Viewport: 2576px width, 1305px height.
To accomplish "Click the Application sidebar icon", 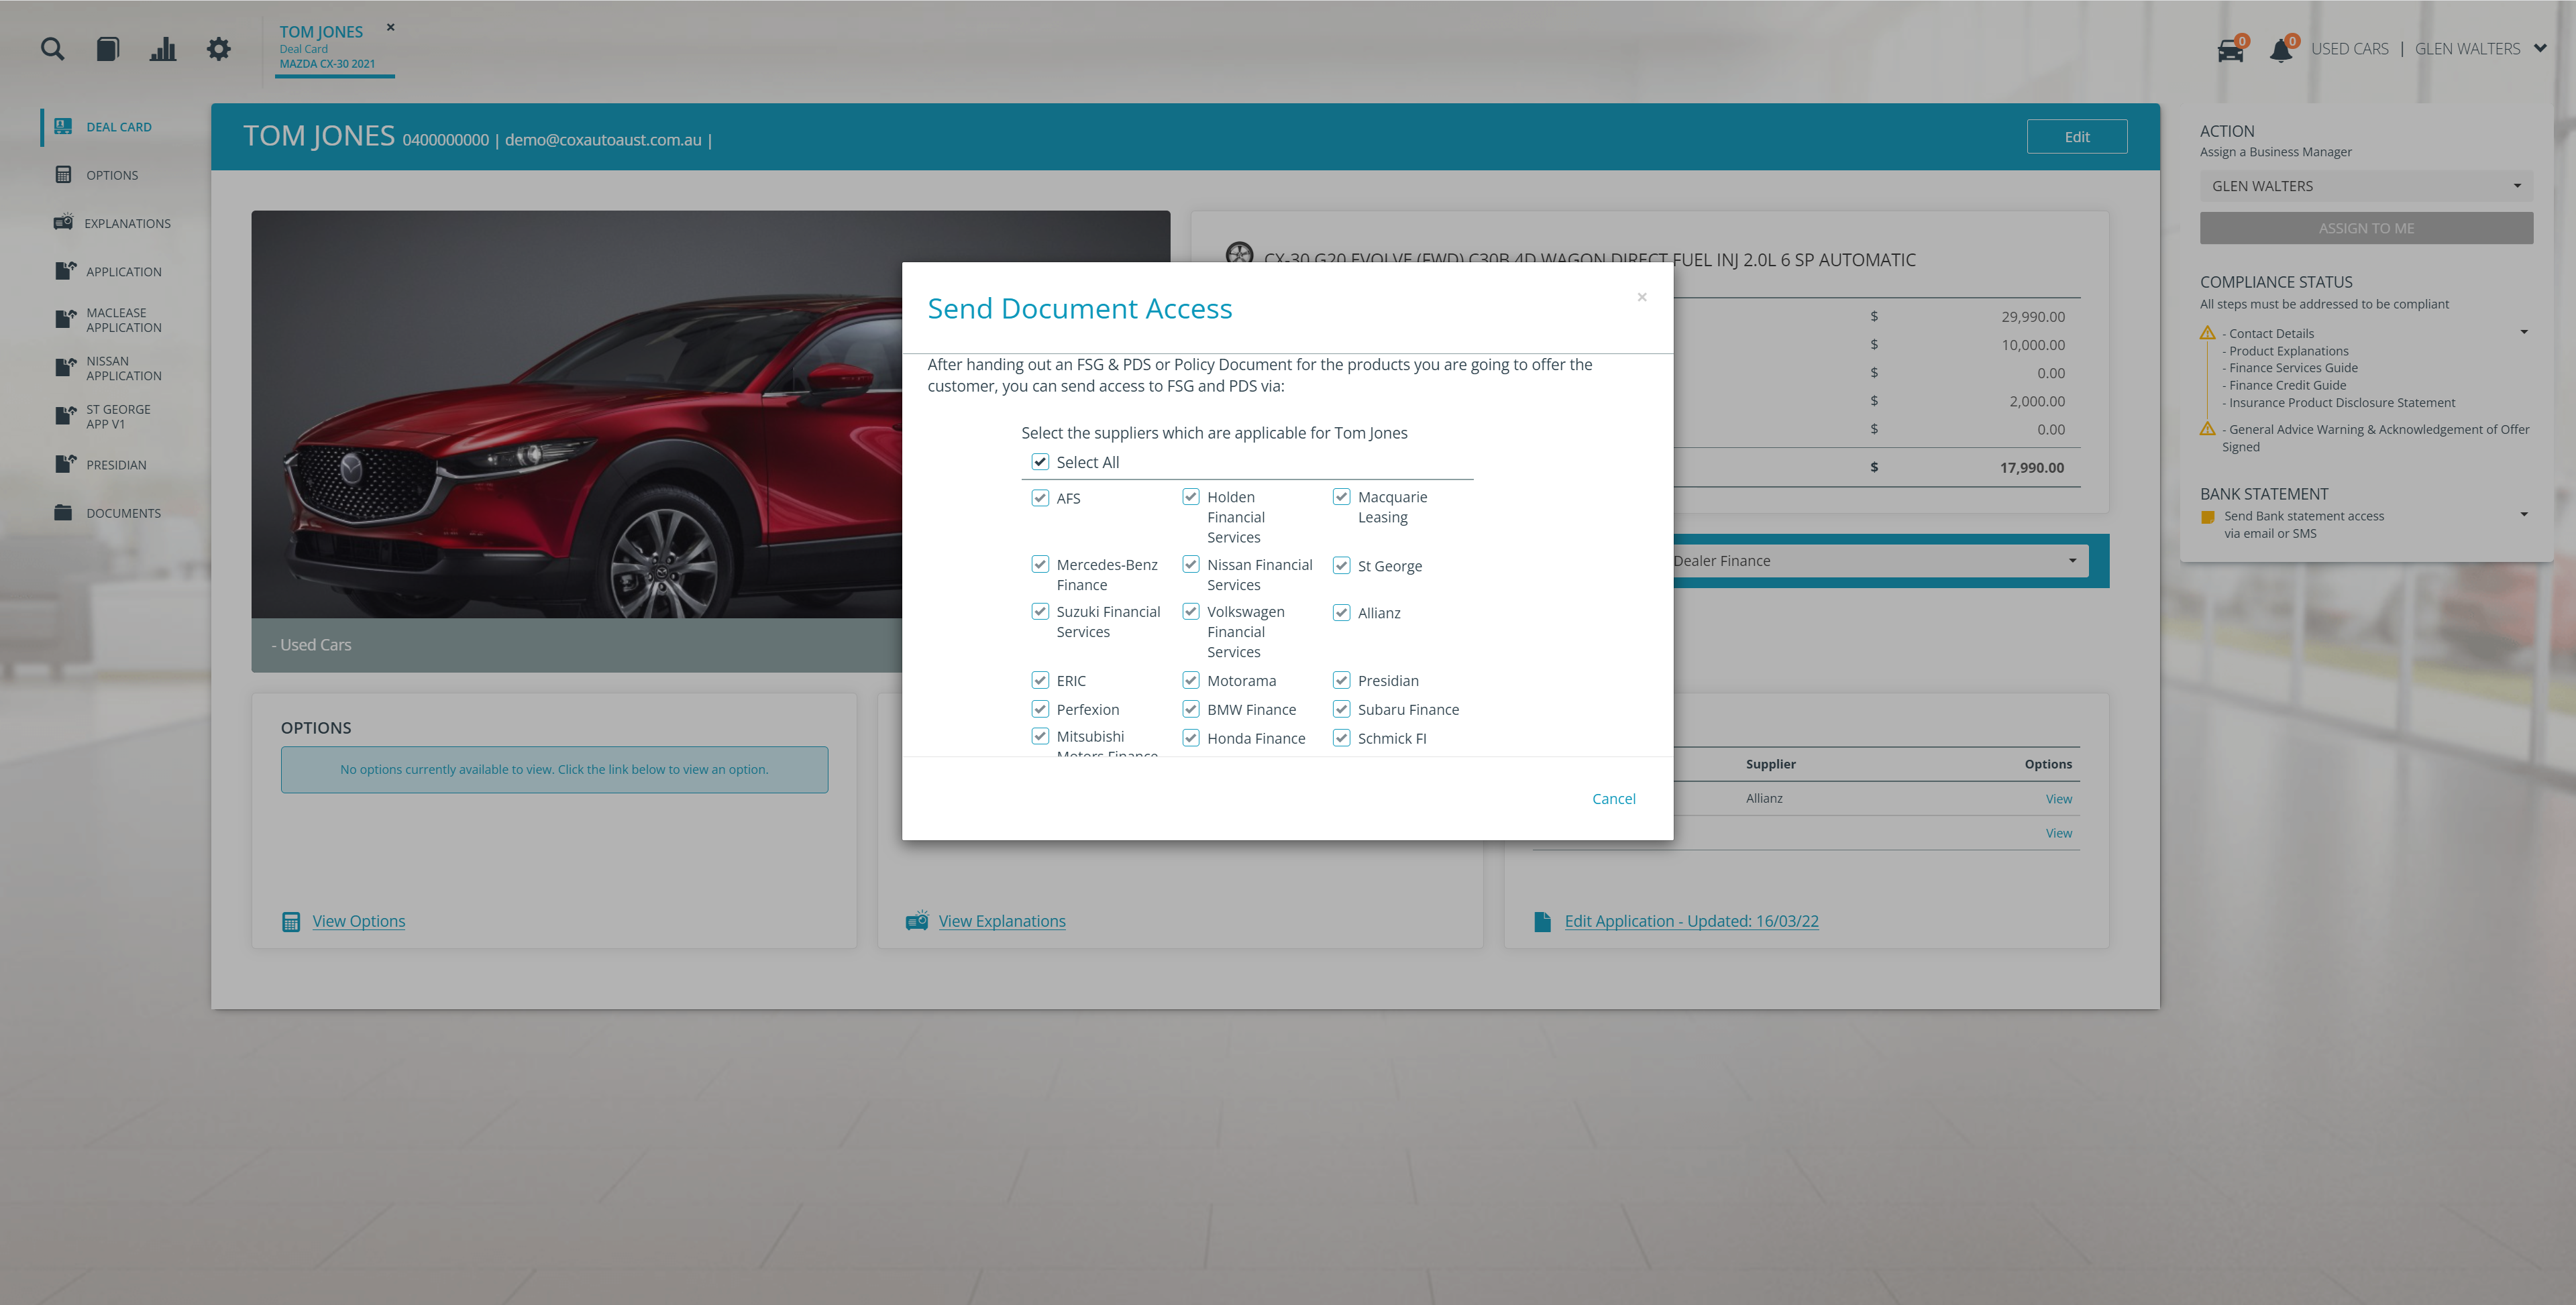I will point(65,270).
